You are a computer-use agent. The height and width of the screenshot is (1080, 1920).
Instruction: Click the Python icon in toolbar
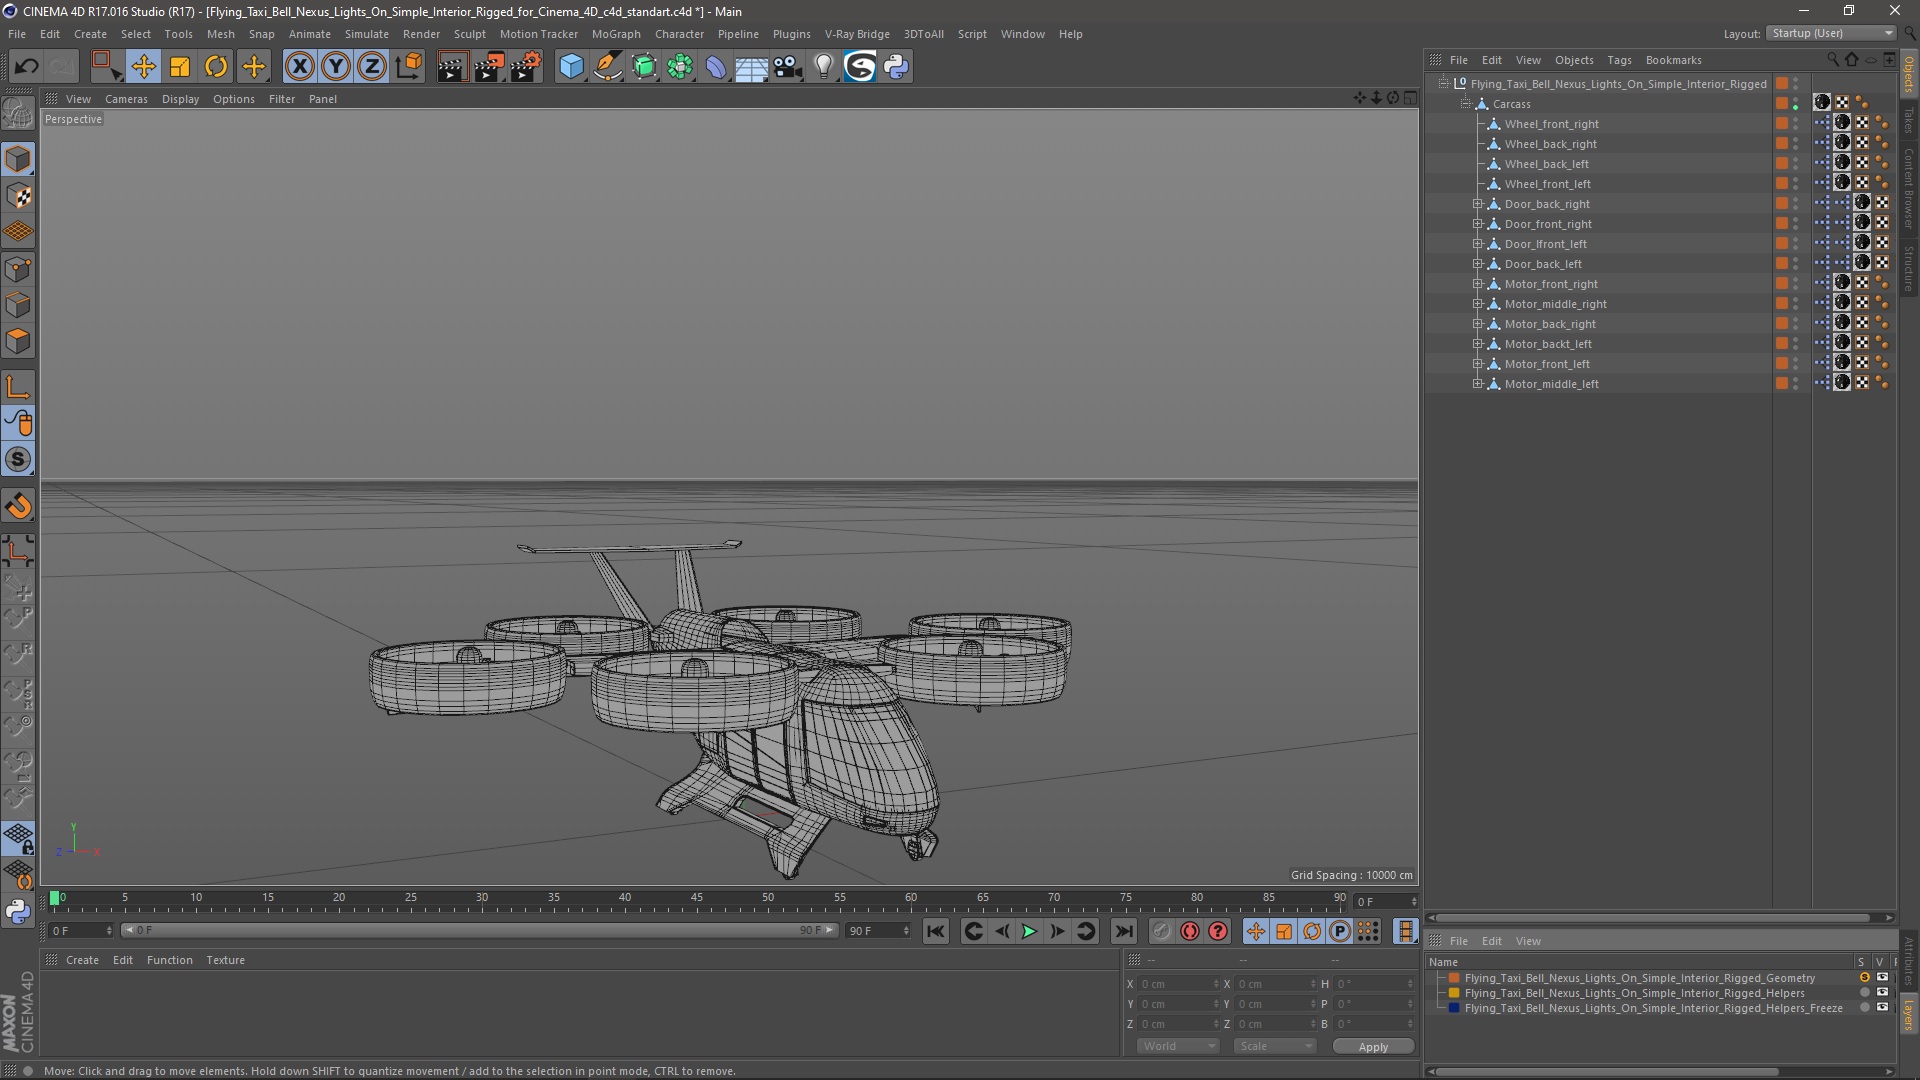pyautogui.click(x=896, y=67)
